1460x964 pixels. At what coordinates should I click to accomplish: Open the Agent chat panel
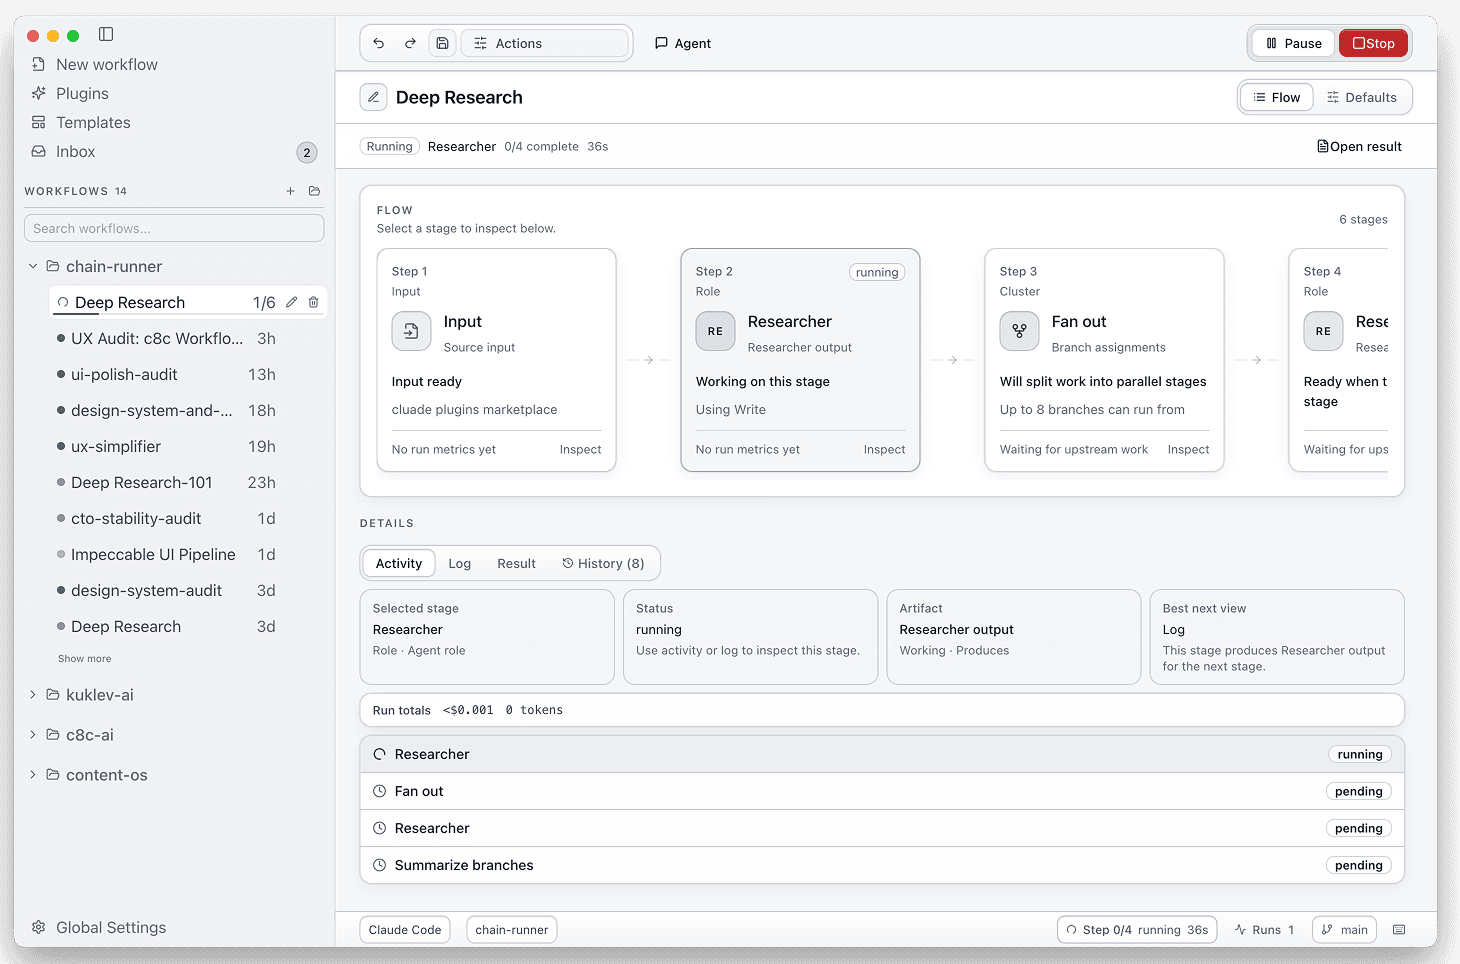point(682,43)
